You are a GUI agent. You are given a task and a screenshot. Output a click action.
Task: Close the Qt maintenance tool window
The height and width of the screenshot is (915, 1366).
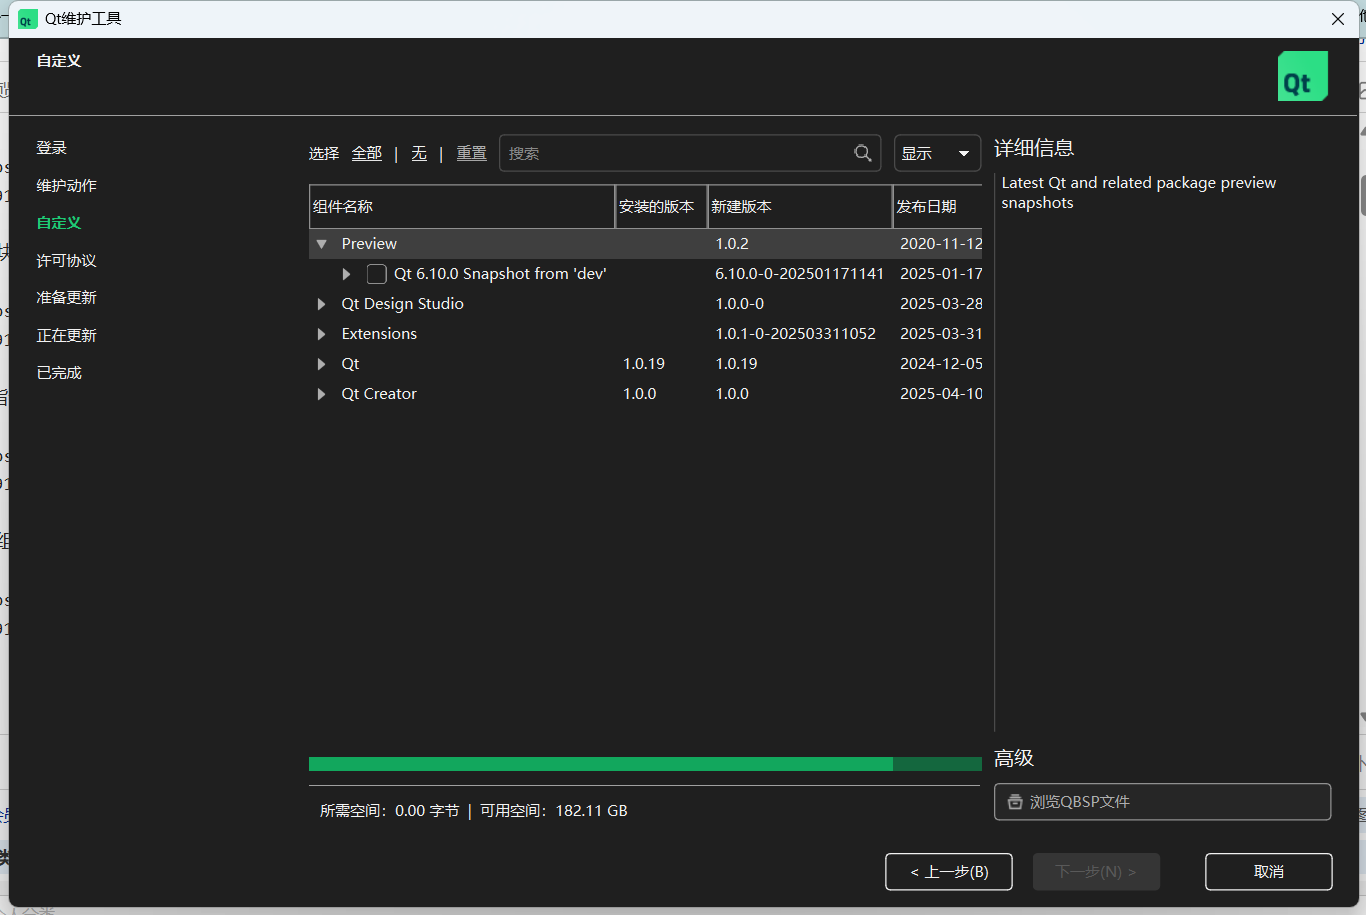[x=1338, y=19]
